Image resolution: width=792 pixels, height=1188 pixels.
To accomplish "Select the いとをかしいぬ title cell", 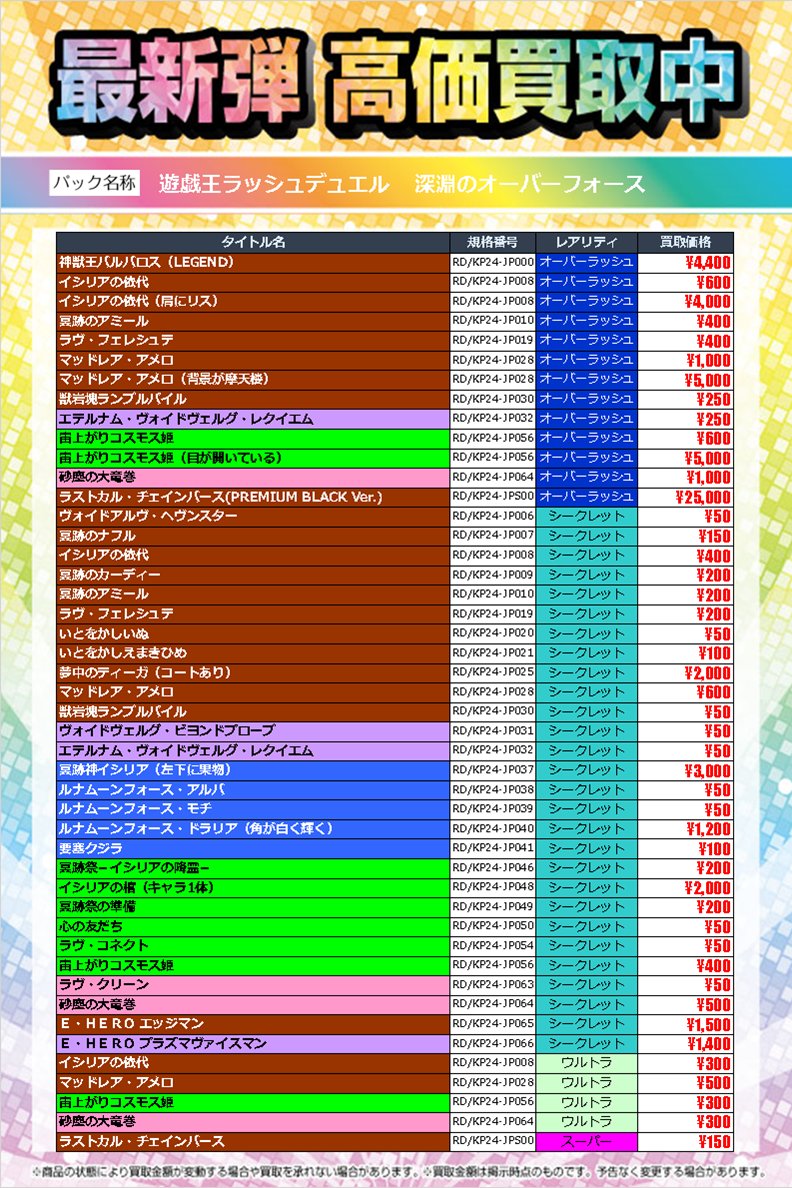I will click(253, 633).
